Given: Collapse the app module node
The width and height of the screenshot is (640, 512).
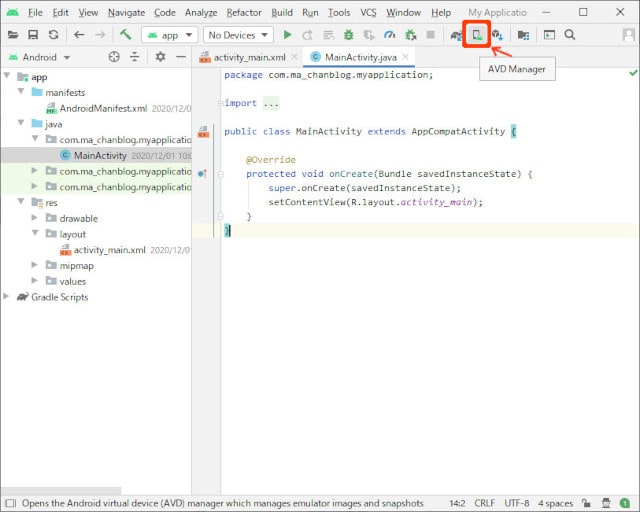Looking at the screenshot, I should (7, 76).
